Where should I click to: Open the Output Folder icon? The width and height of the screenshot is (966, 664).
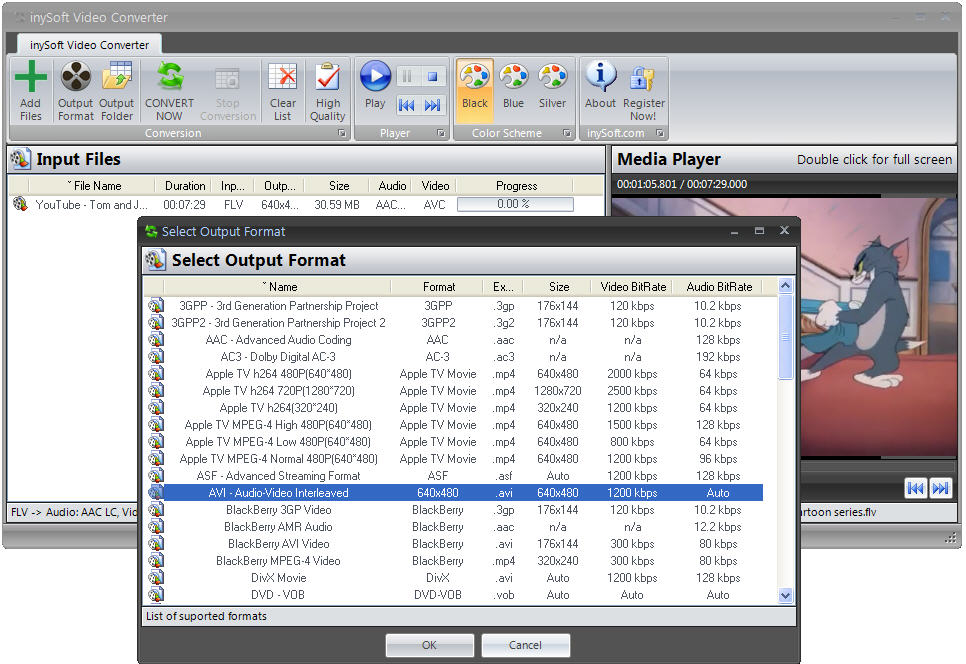click(x=116, y=77)
